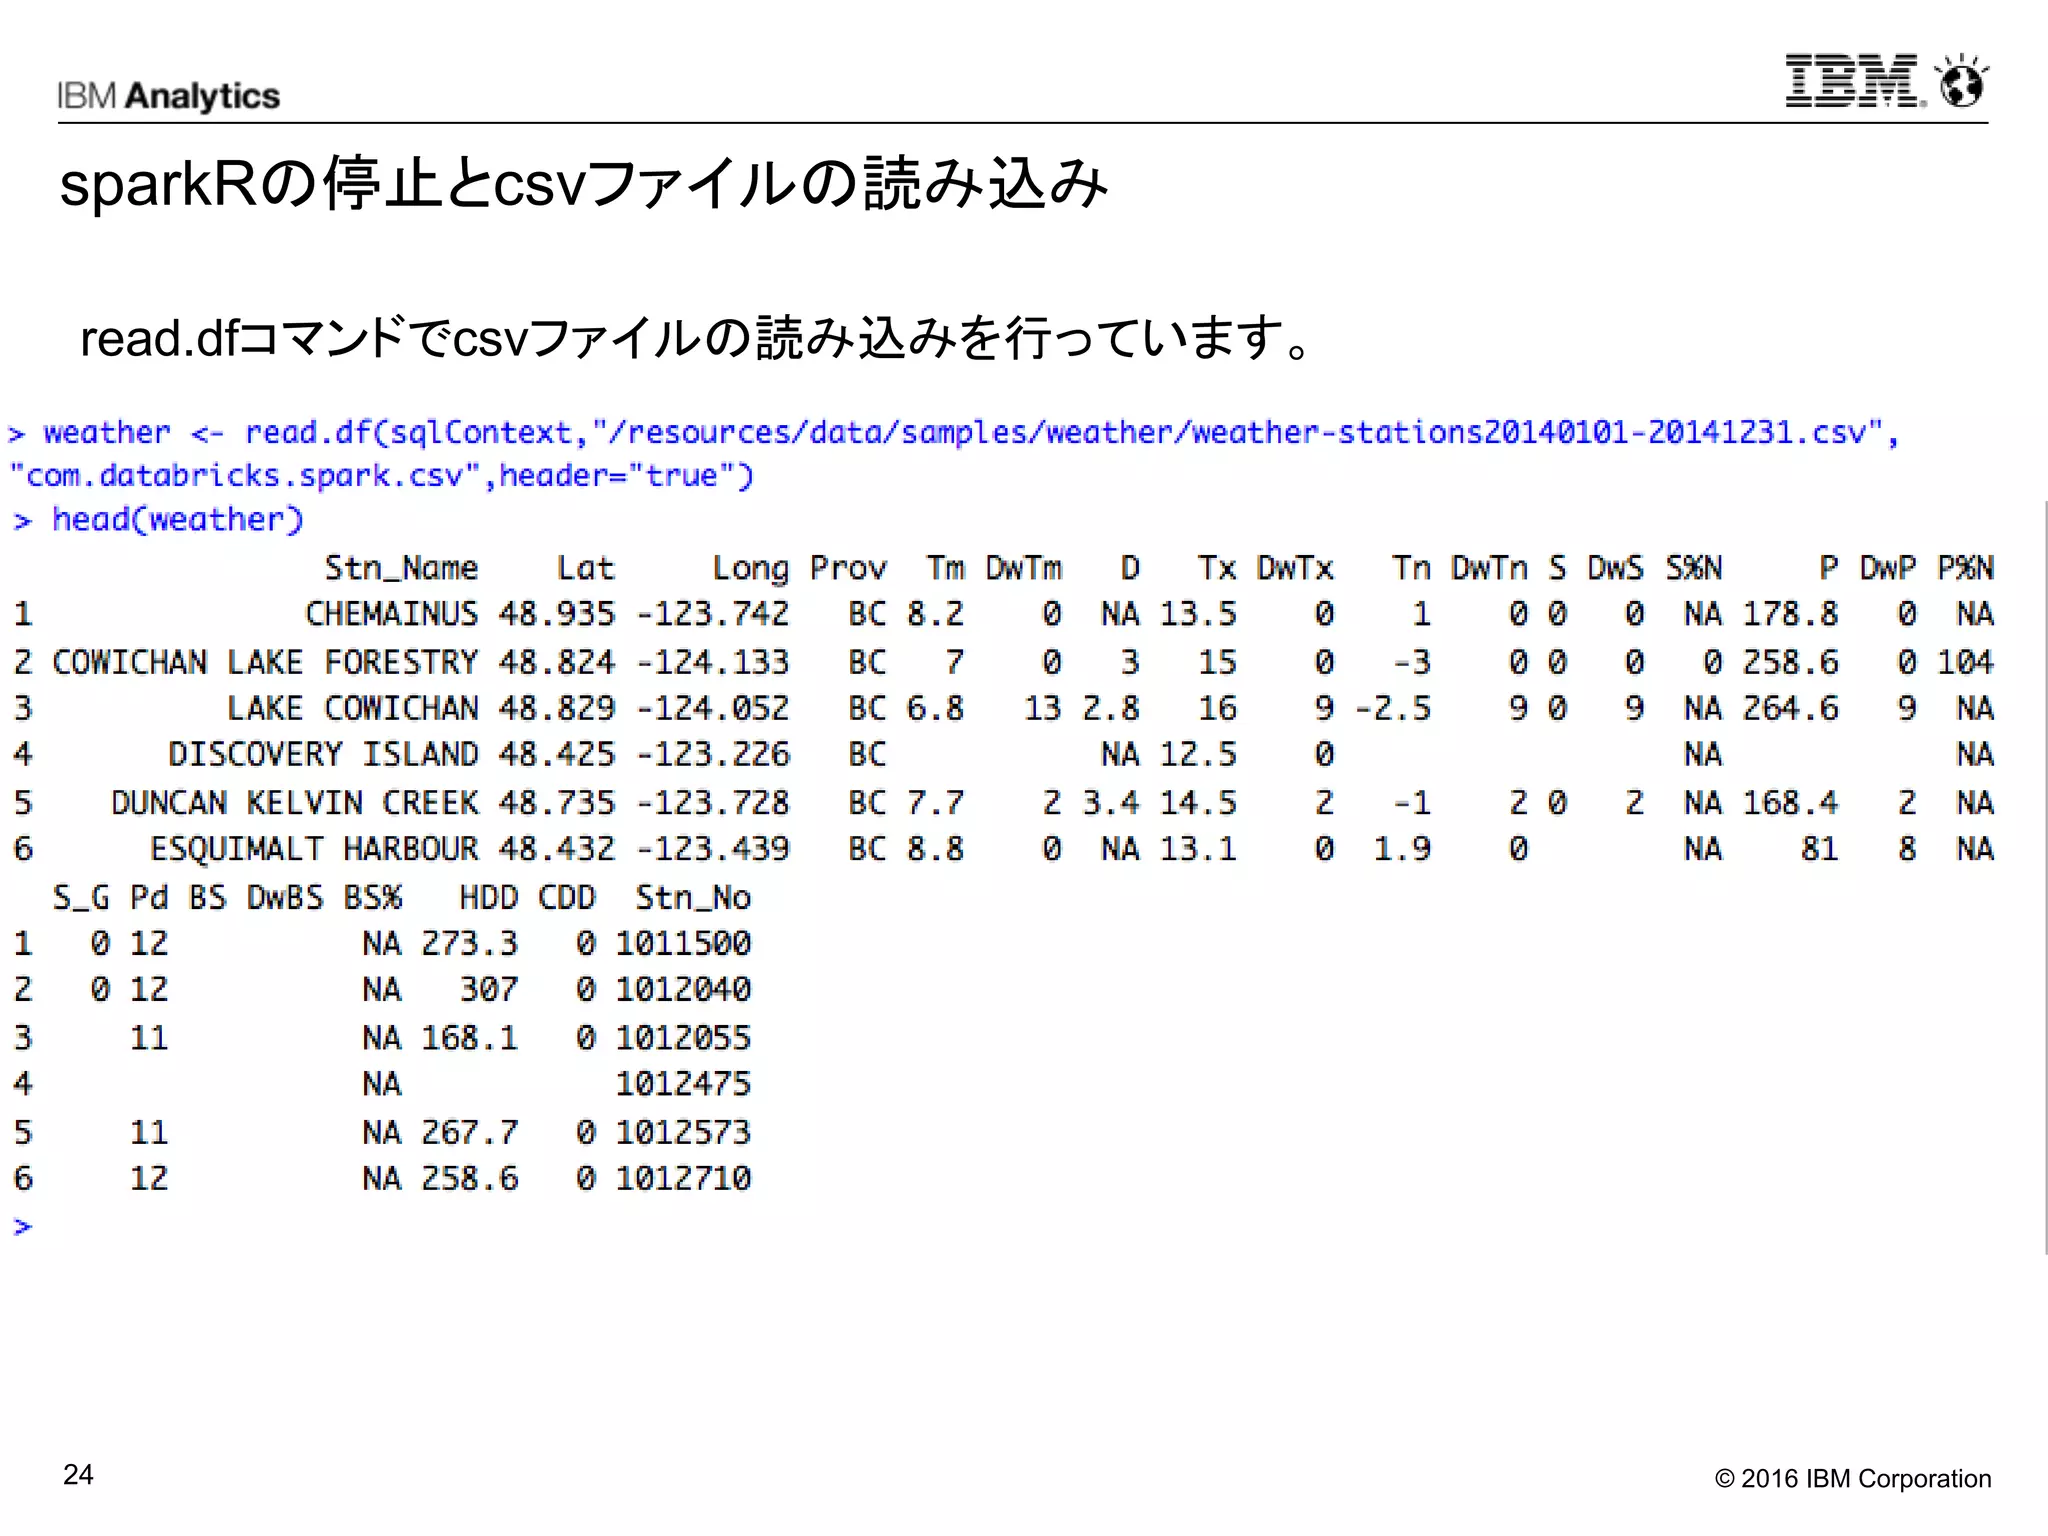Click the 'Stn_No' column header
This screenshot has height=1536, width=2048.
(692, 898)
